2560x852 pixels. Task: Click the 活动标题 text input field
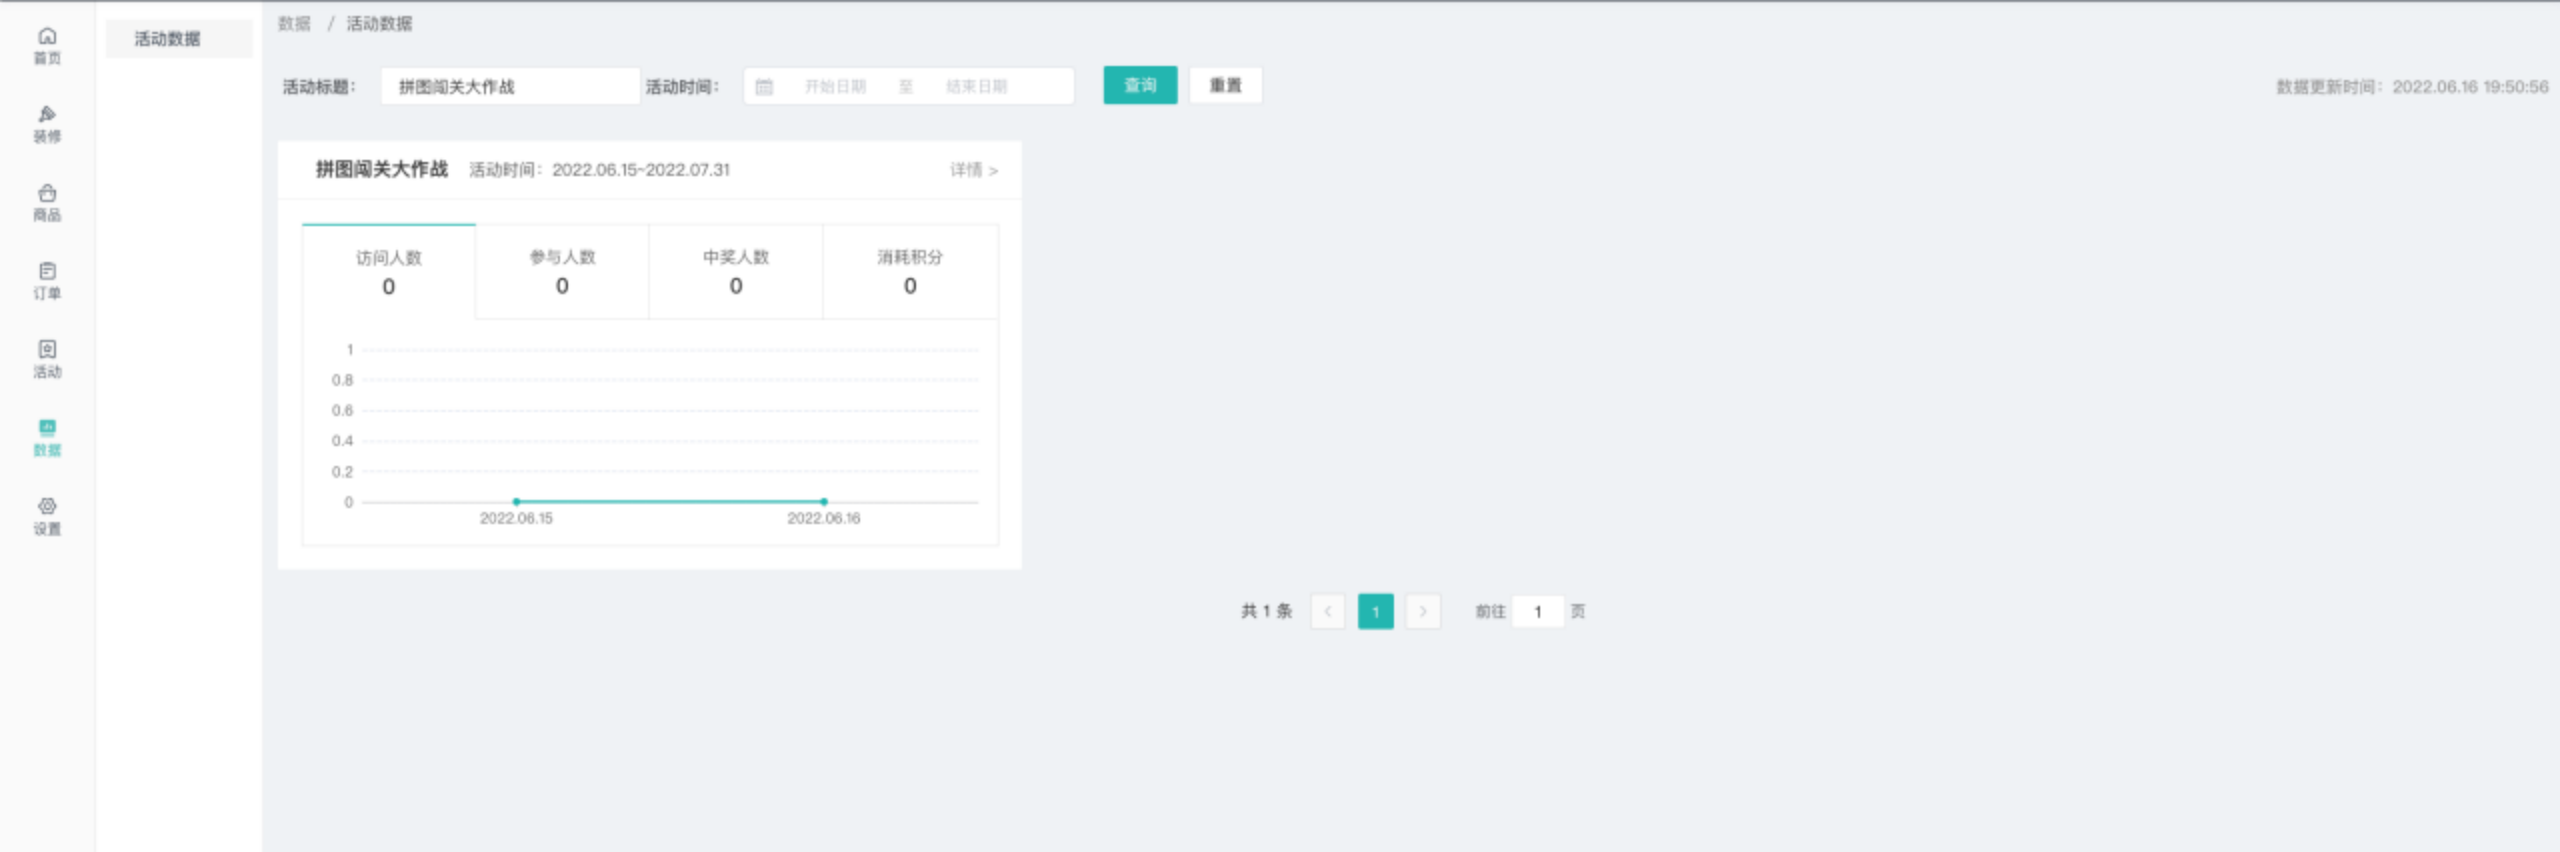(510, 87)
